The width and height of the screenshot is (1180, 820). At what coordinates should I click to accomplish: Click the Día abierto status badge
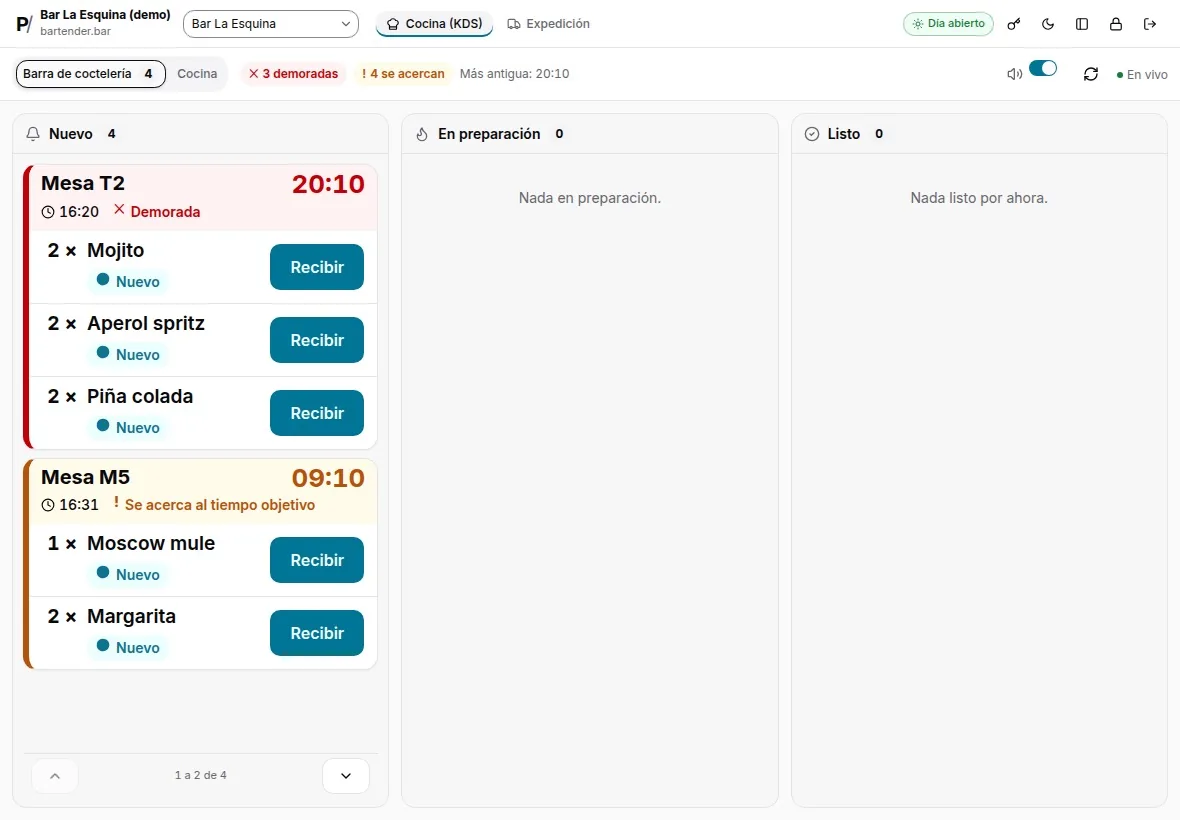(x=948, y=24)
